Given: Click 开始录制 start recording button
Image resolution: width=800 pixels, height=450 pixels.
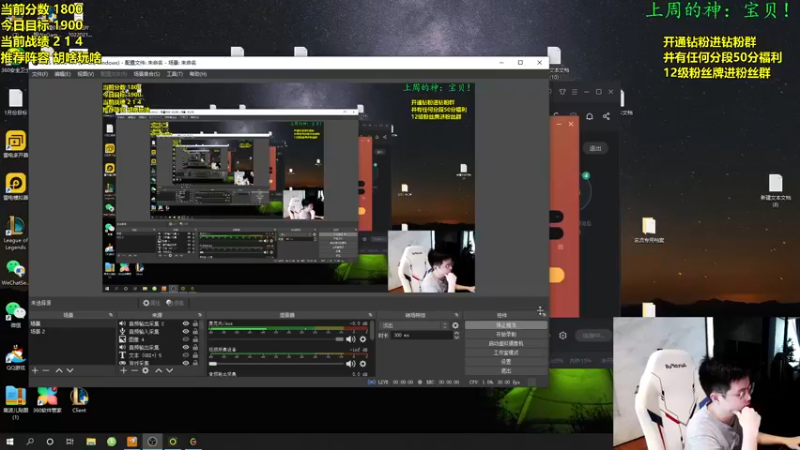Looking at the screenshot, I should point(506,334).
